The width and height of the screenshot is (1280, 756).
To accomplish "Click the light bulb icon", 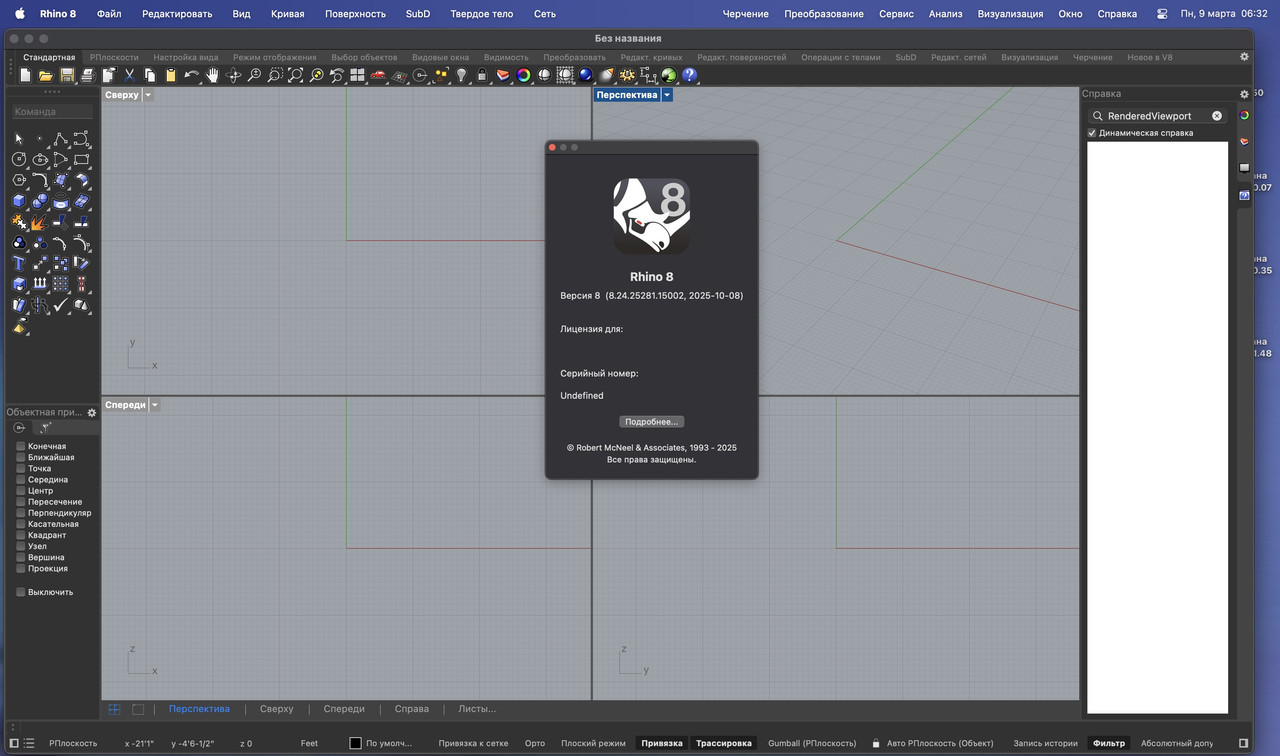I will pyautogui.click(x=461, y=75).
